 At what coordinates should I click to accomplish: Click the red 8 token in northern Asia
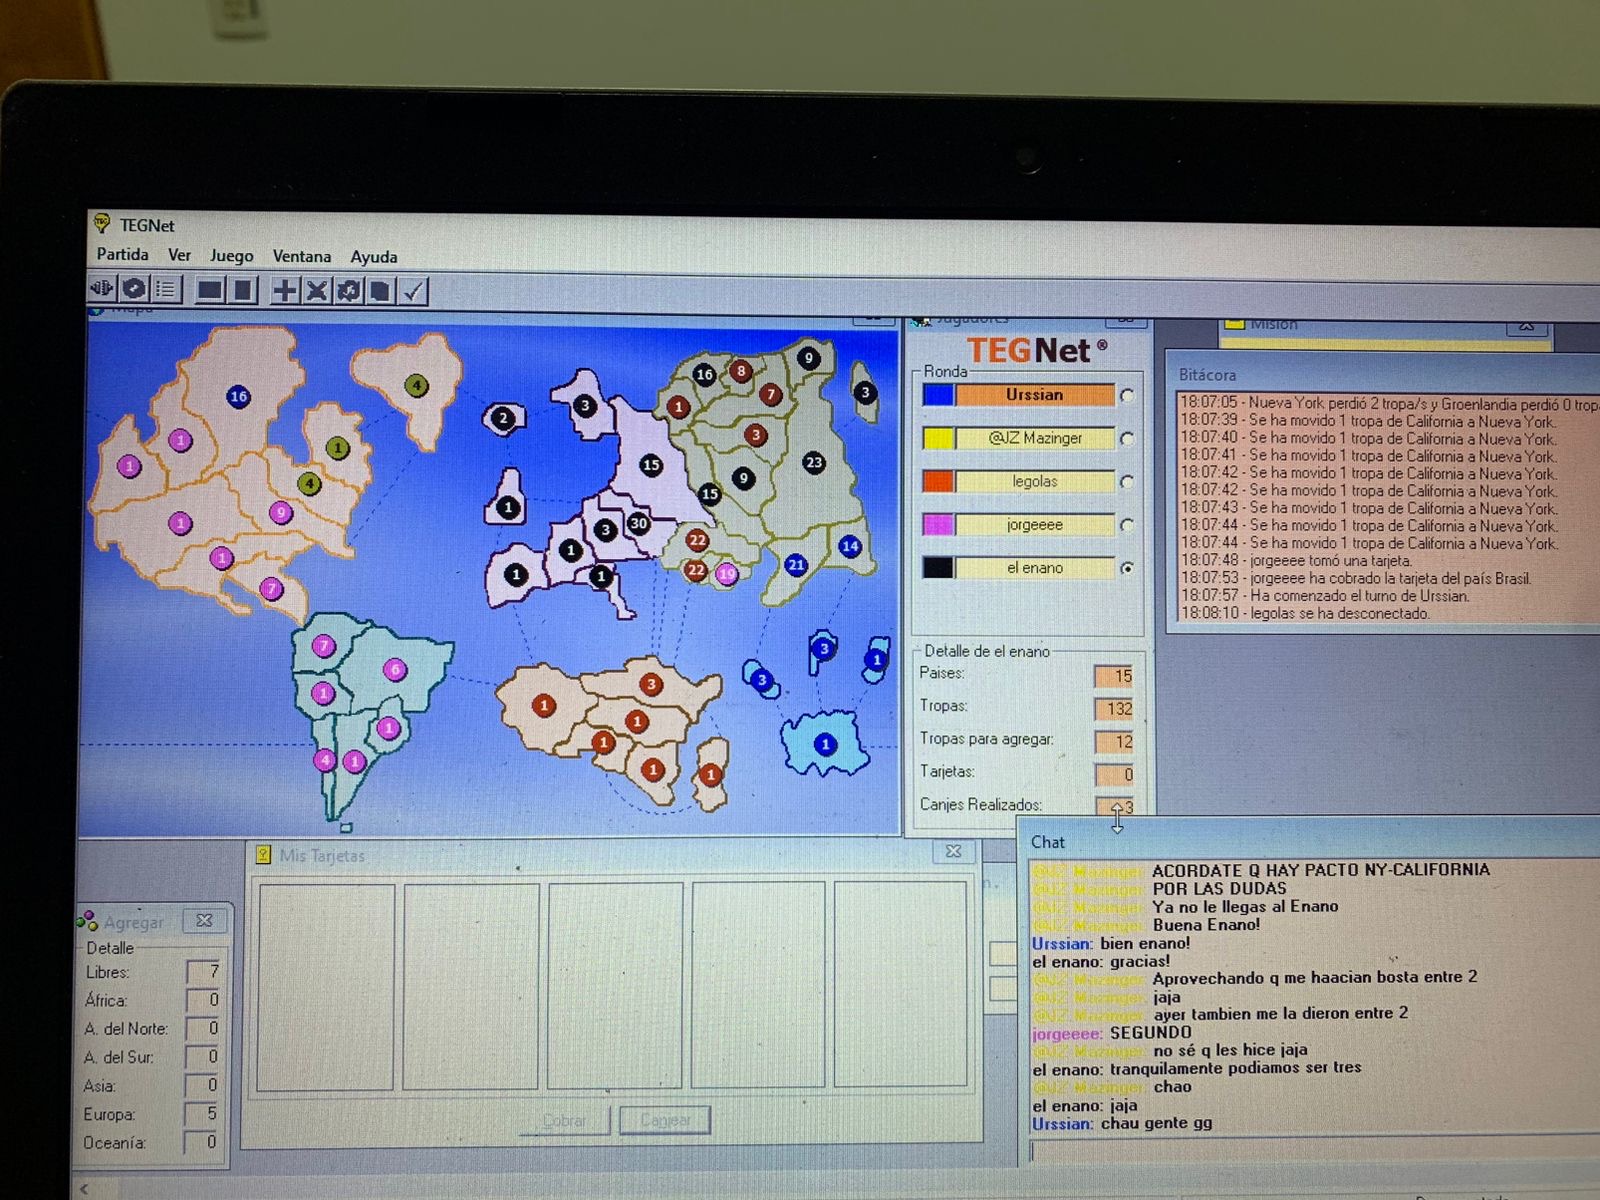click(x=740, y=371)
